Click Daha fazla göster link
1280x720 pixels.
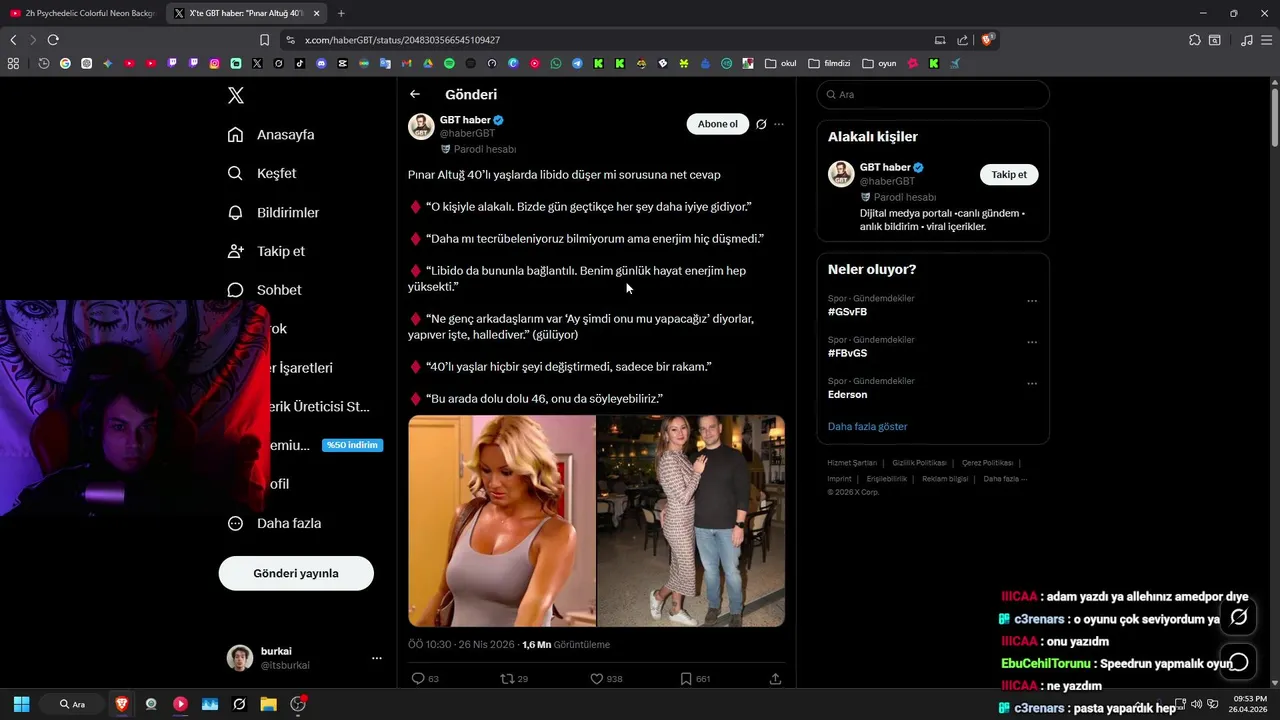[x=867, y=427]
